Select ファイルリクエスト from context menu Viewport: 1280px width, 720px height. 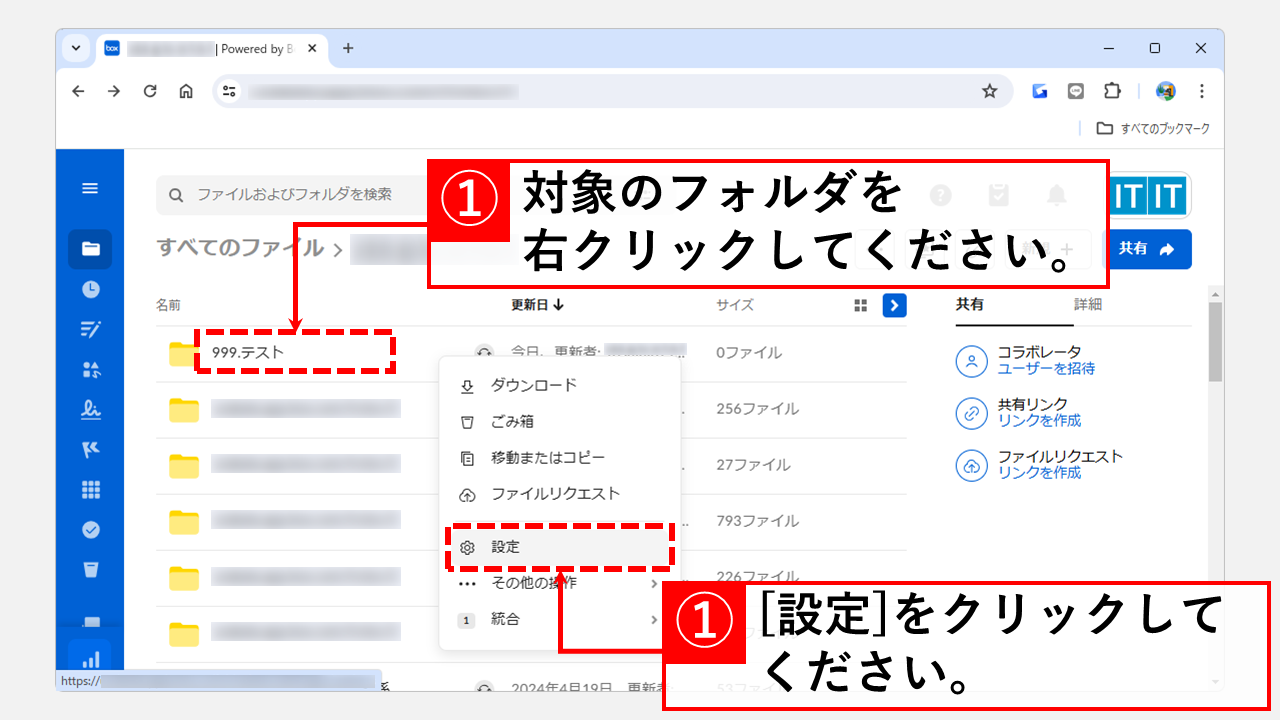(x=560, y=494)
